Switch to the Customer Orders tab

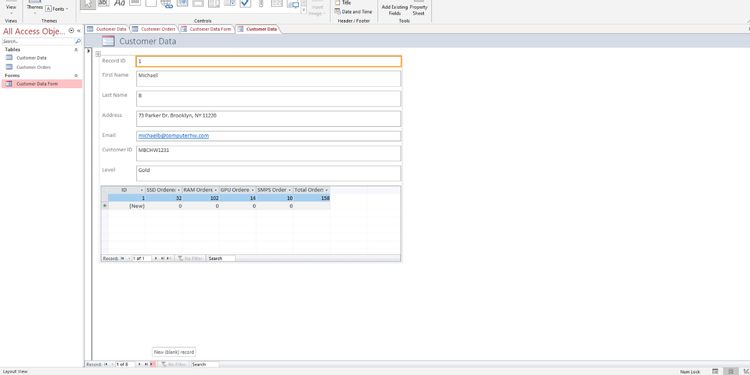click(153, 29)
